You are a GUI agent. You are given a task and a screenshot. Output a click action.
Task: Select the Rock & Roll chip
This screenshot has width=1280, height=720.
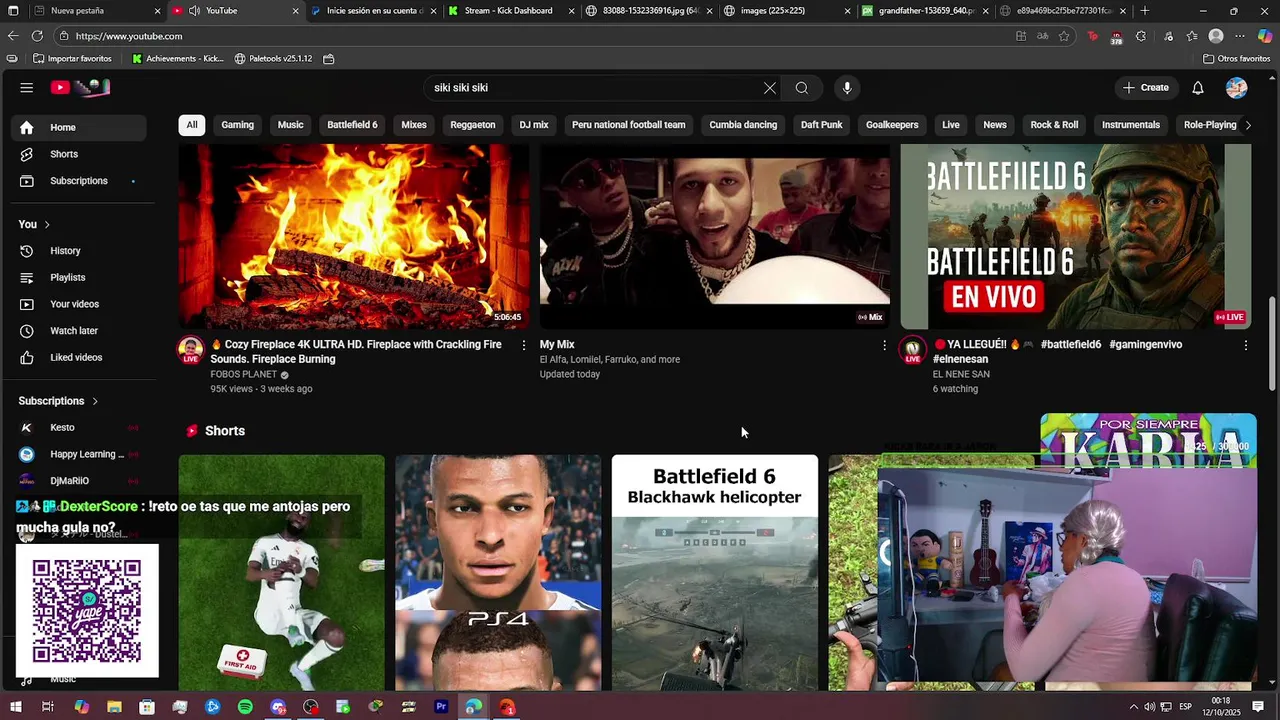point(1054,125)
